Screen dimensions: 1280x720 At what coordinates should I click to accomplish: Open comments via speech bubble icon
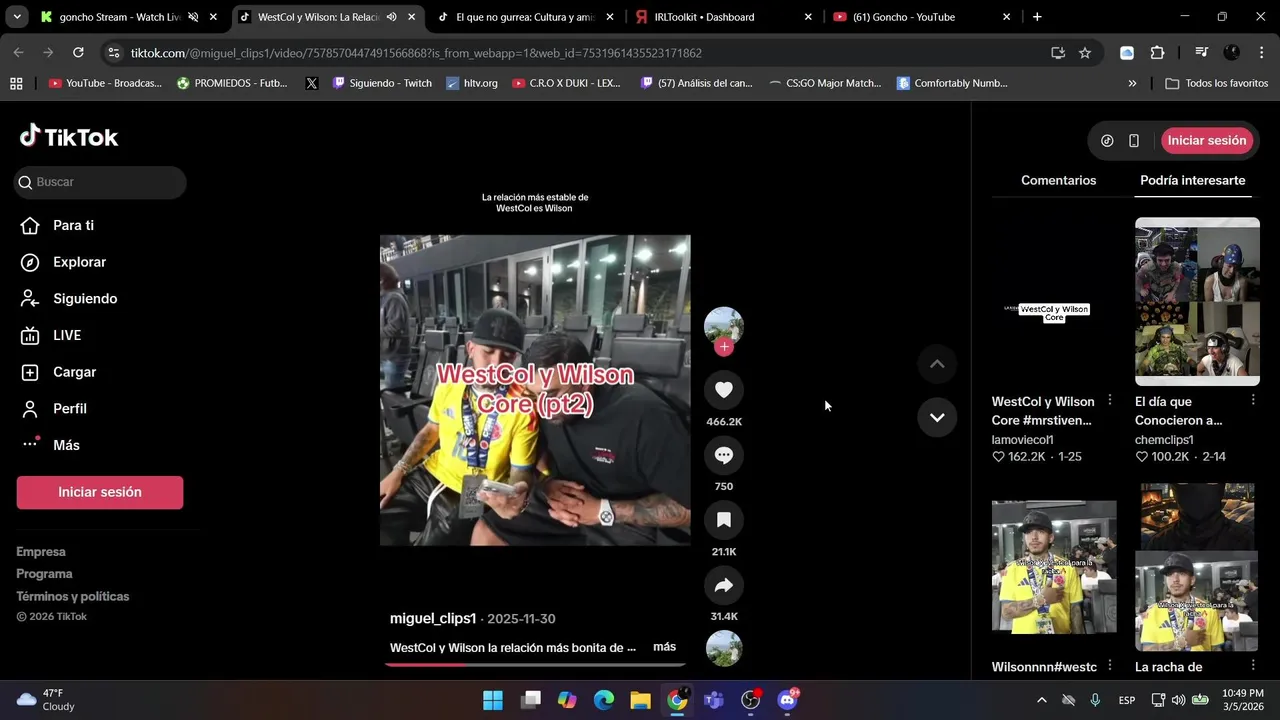point(724,456)
